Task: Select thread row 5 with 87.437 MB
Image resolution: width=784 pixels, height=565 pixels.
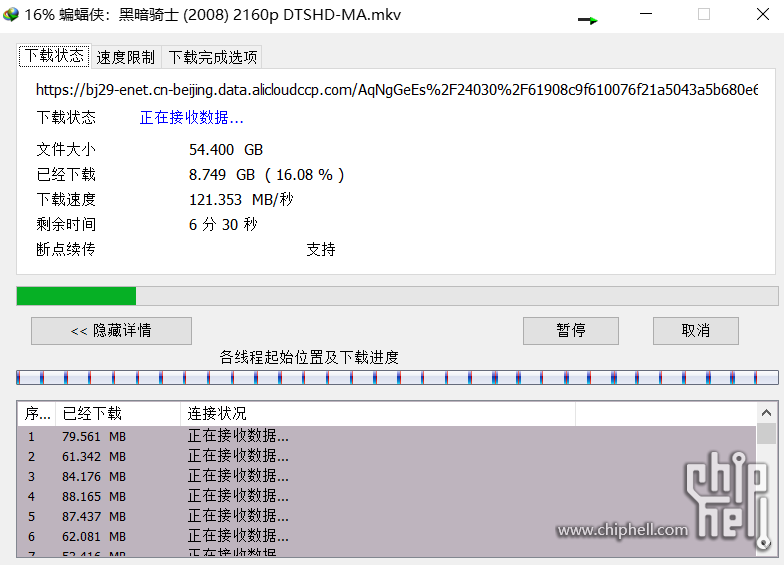Action: pos(387,516)
